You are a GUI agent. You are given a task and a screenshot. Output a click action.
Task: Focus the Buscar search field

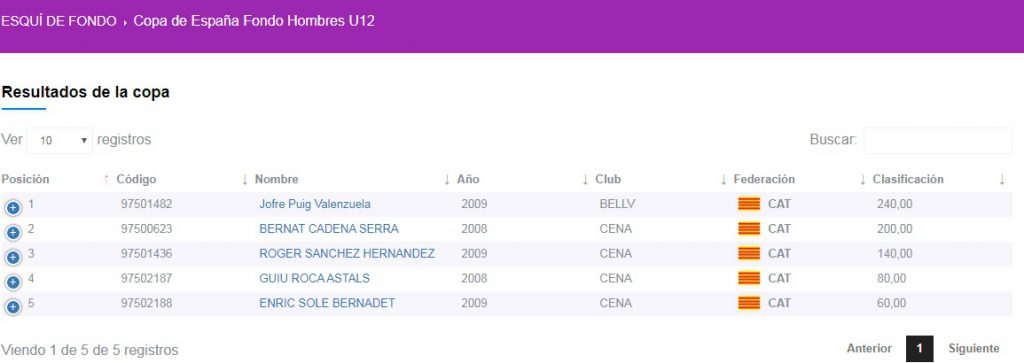(938, 140)
